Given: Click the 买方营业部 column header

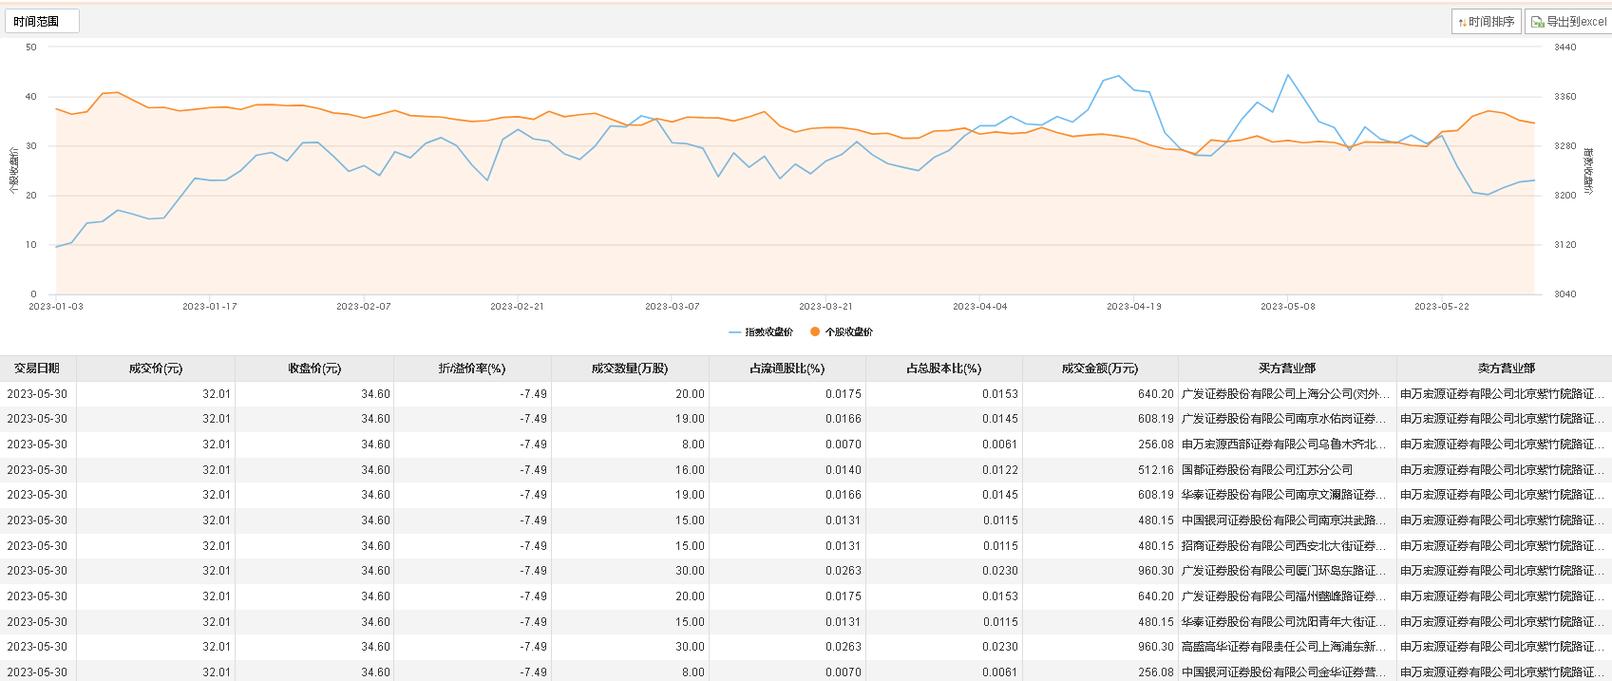Looking at the screenshot, I should pos(1286,368).
